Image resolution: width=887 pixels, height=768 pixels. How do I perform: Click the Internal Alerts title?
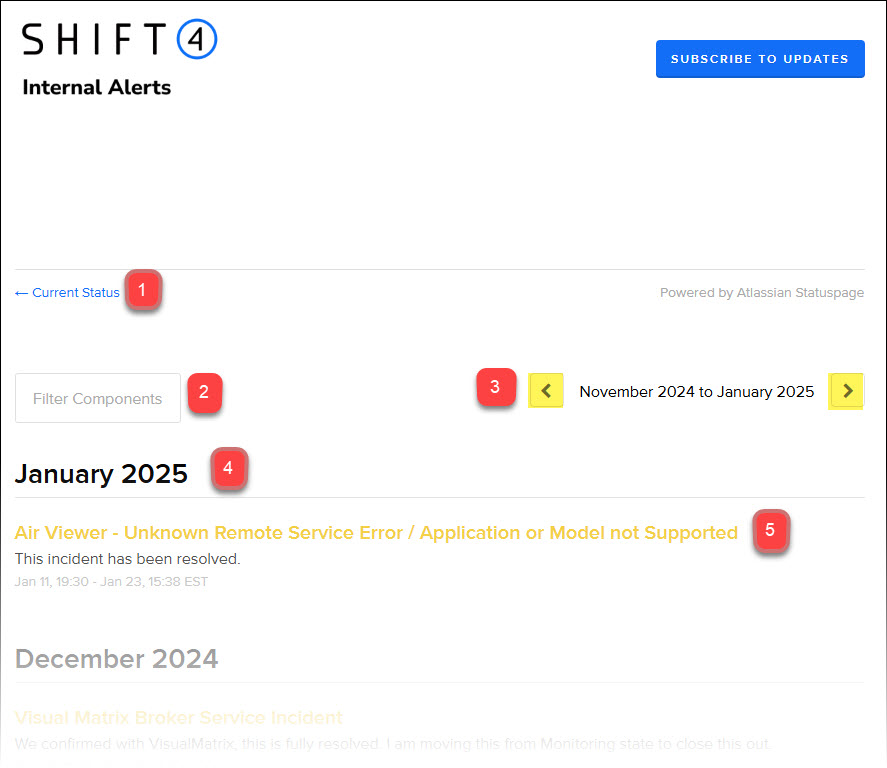[x=97, y=88]
